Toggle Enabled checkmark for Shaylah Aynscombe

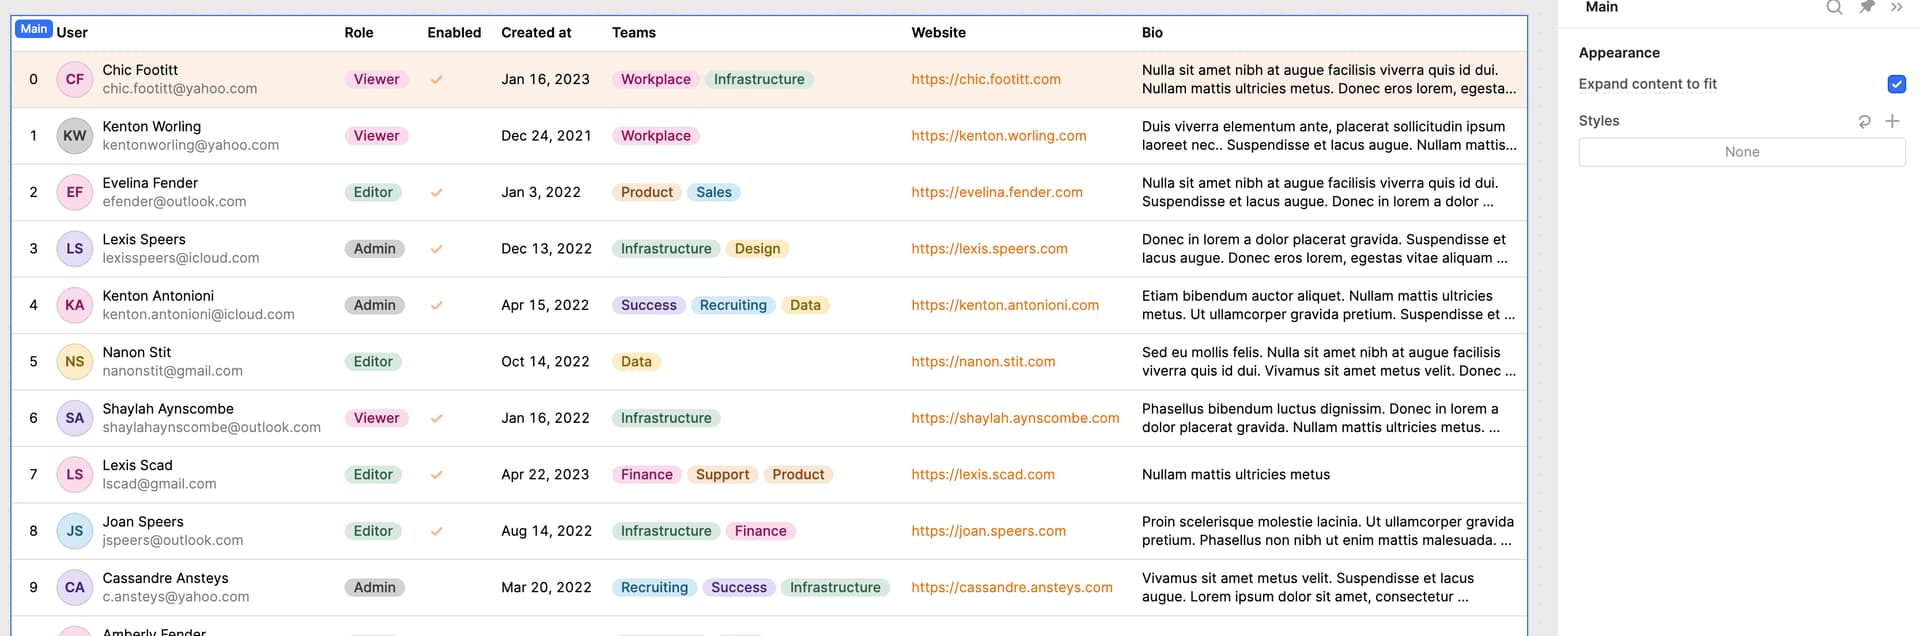[437, 419]
